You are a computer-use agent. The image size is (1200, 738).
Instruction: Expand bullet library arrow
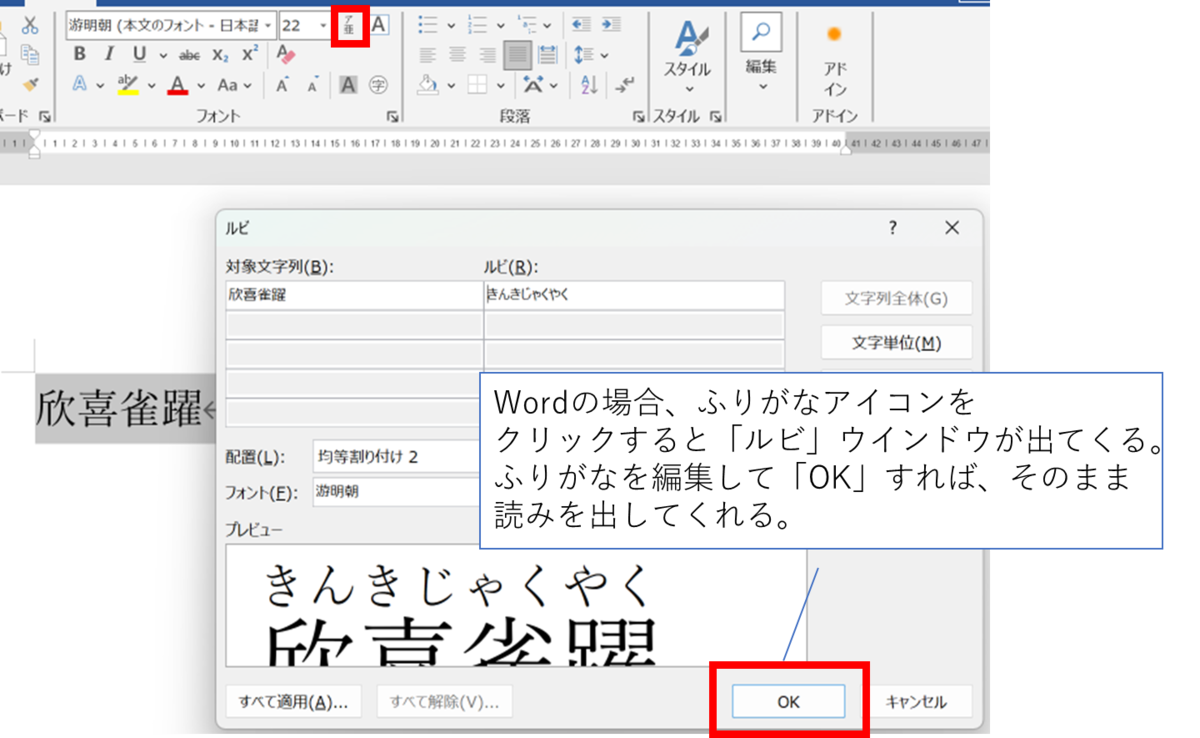pyautogui.click(x=451, y=25)
